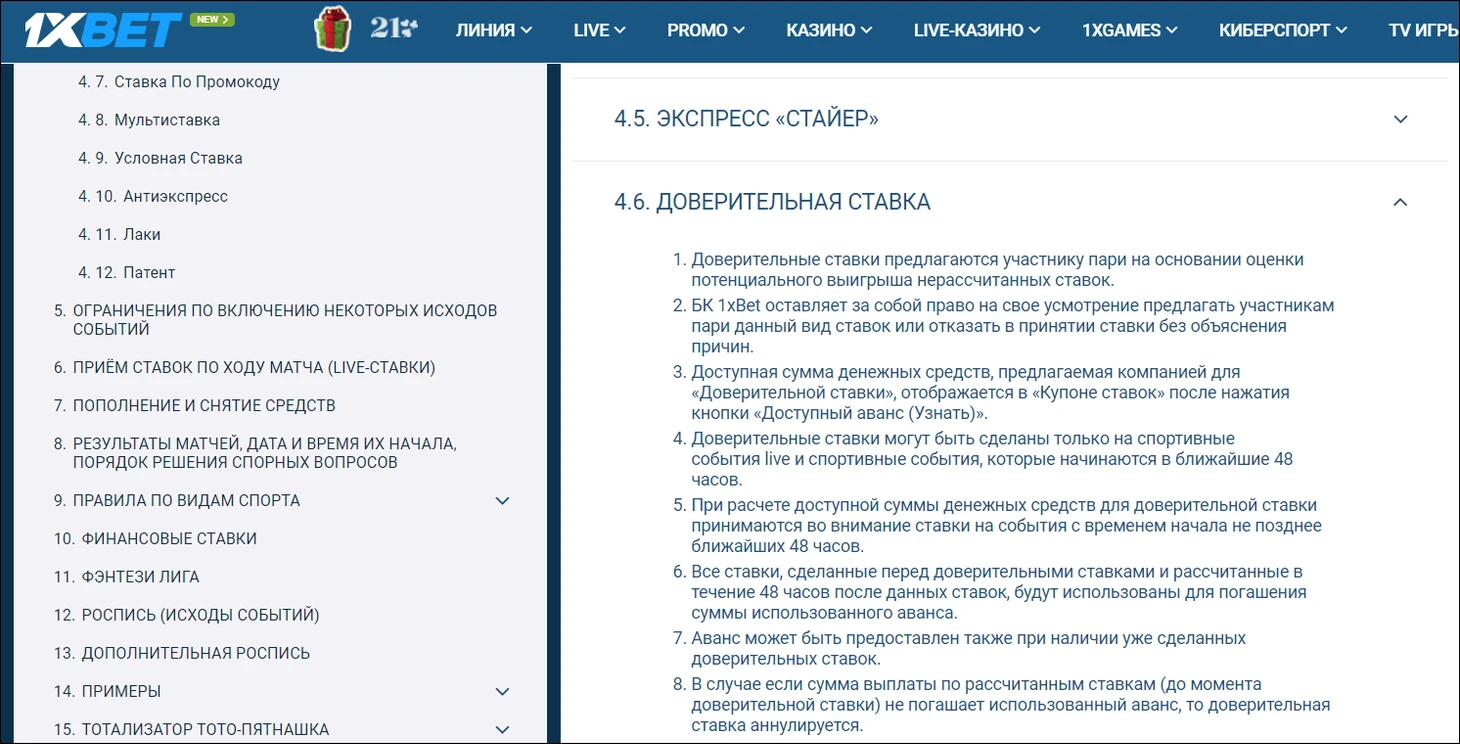Open 4.9 Условная Ставка in sidebar
This screenshot has height=744, width=1460.
click(160, 158)
